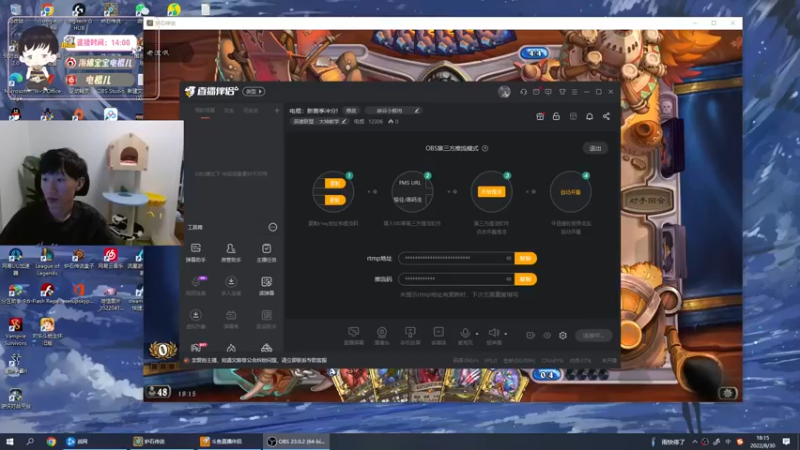Open League of Legends desktop shortcut

[47, 262]
